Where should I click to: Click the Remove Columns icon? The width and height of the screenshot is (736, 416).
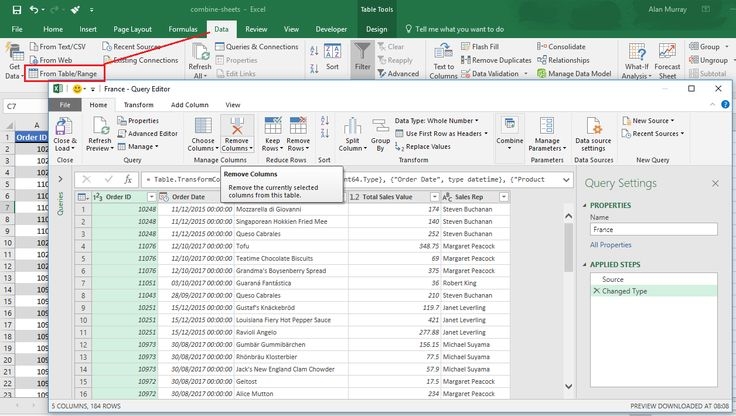coord(235,127)
